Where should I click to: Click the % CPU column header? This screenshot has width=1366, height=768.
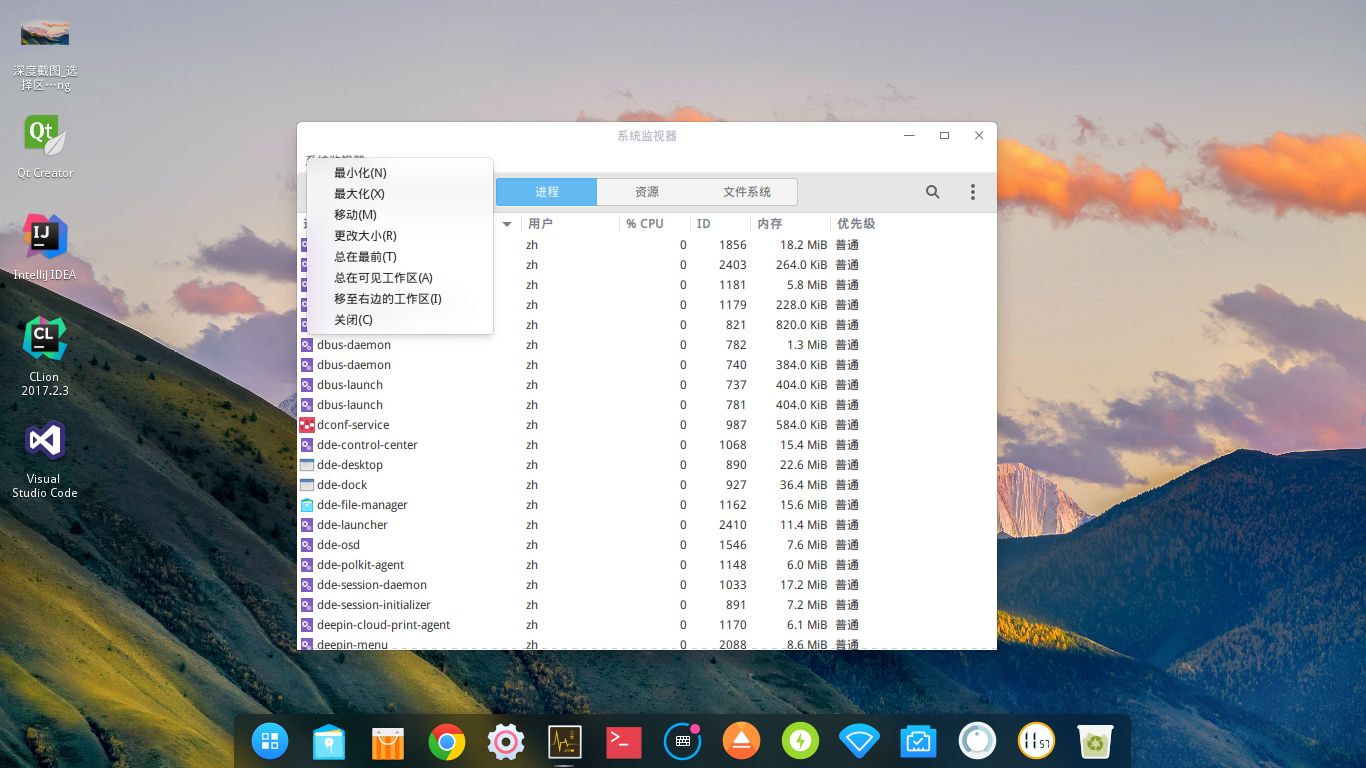(645, 224)
